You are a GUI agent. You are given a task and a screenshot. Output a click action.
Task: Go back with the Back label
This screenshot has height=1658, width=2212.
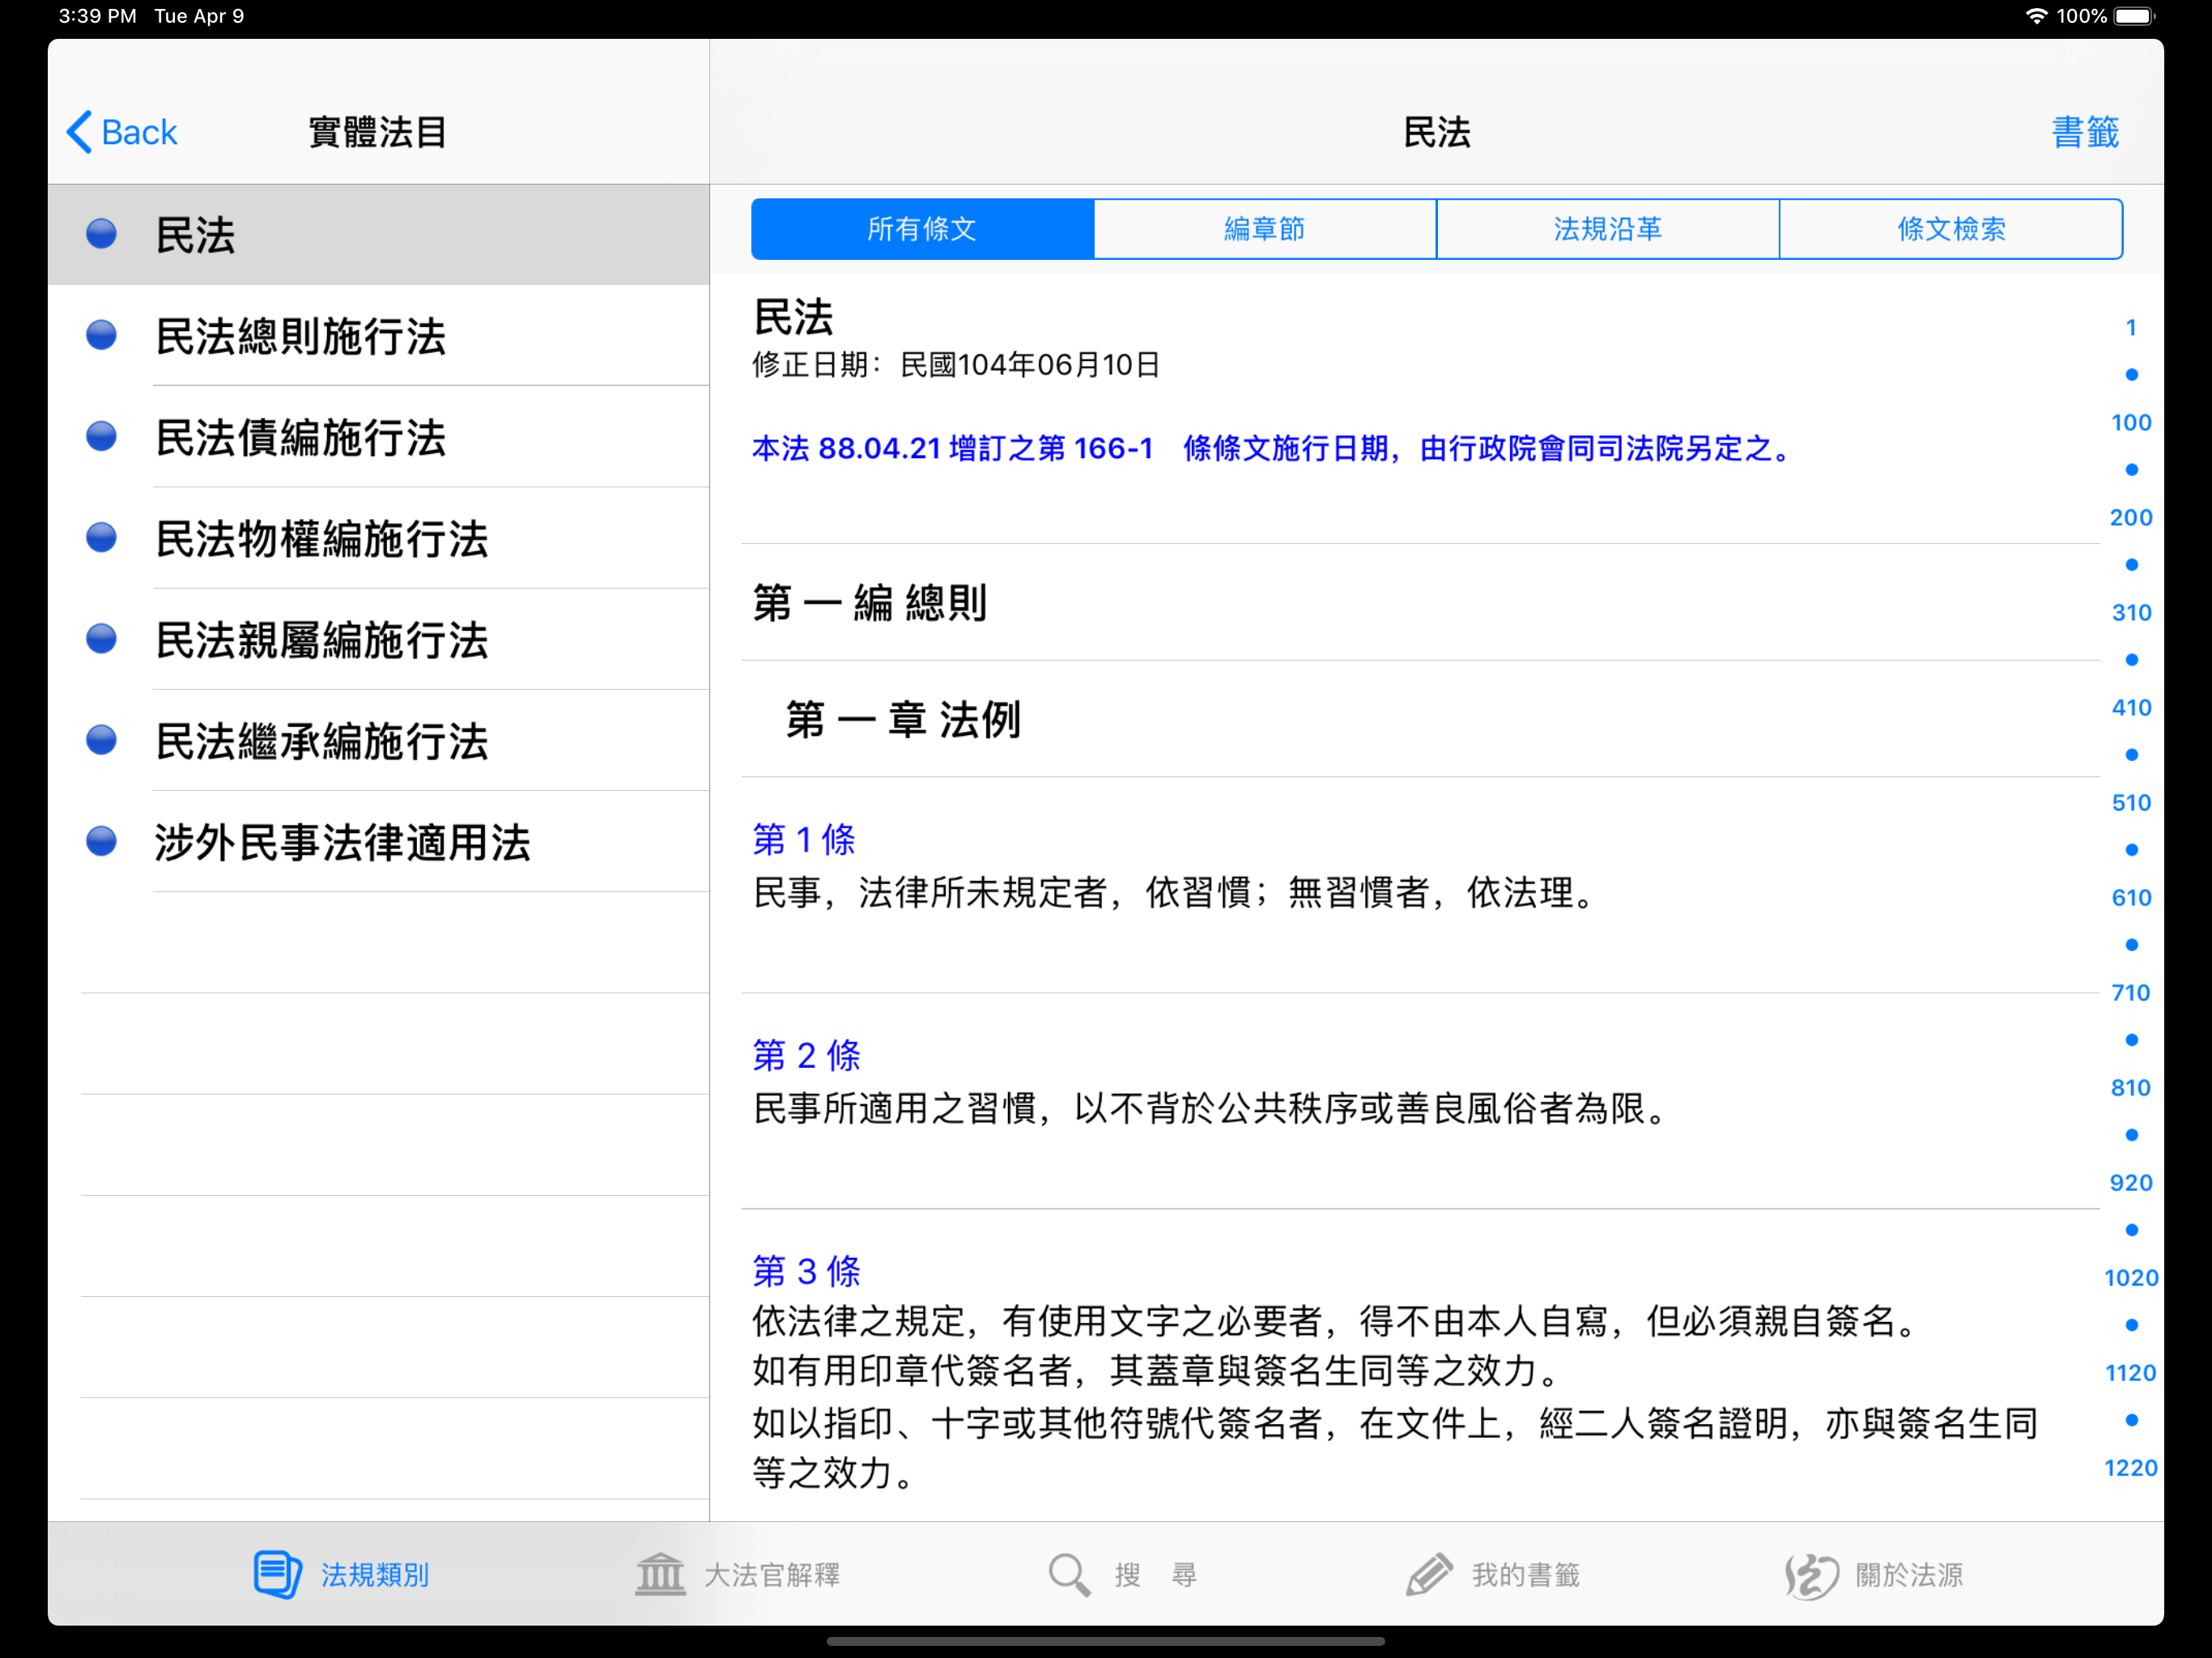tap(139, 132)
